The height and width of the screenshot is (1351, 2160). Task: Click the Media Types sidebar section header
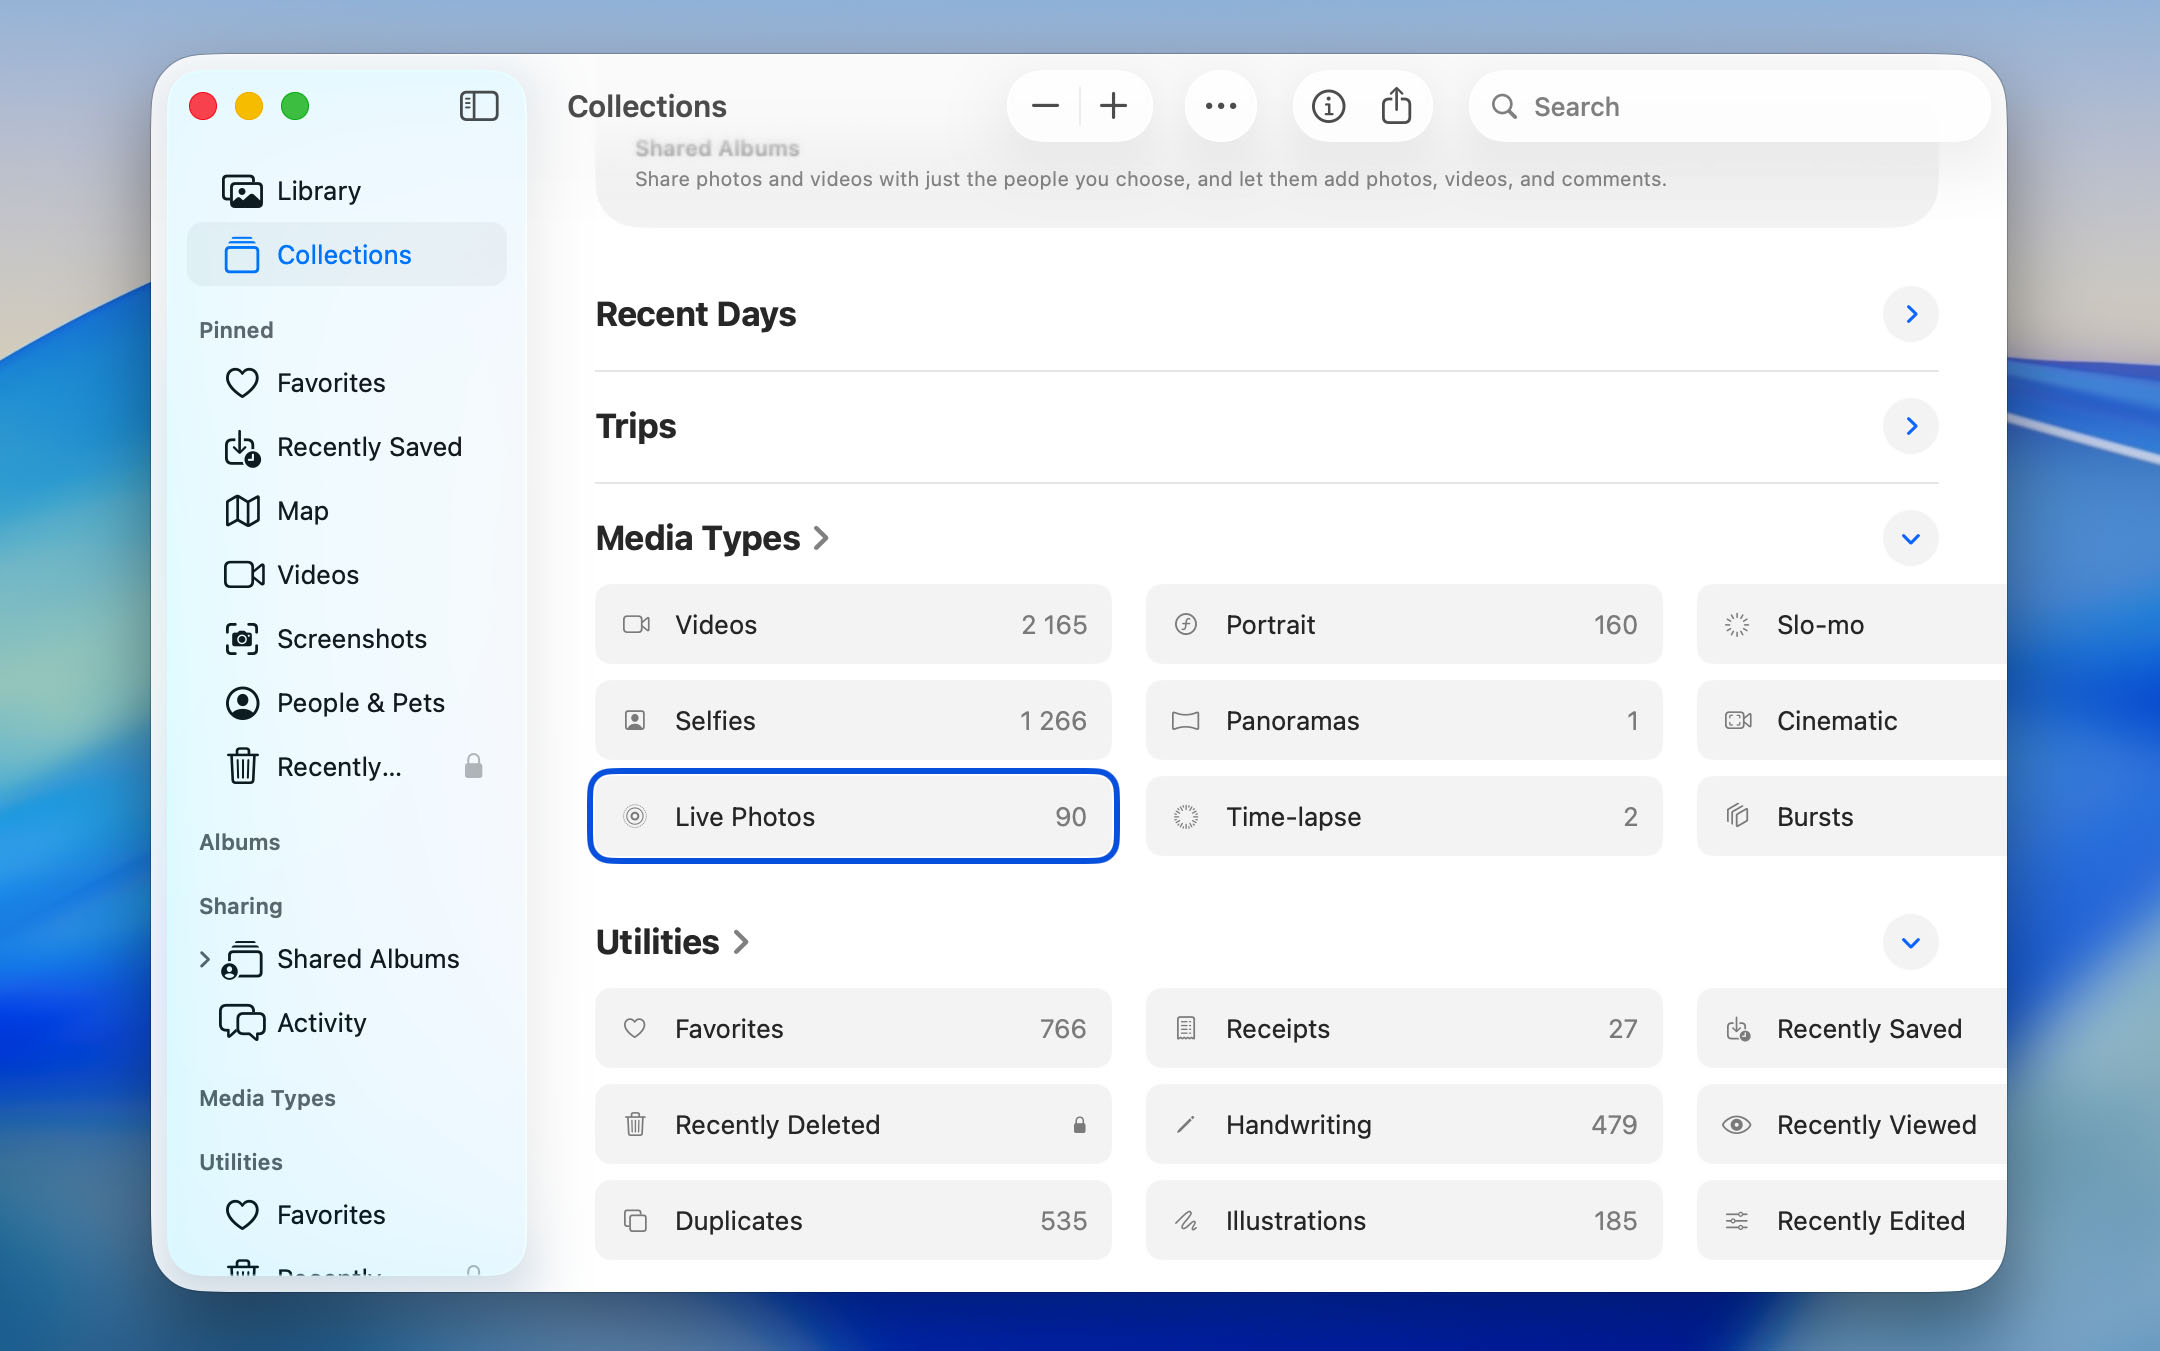tap(267, 1098)
